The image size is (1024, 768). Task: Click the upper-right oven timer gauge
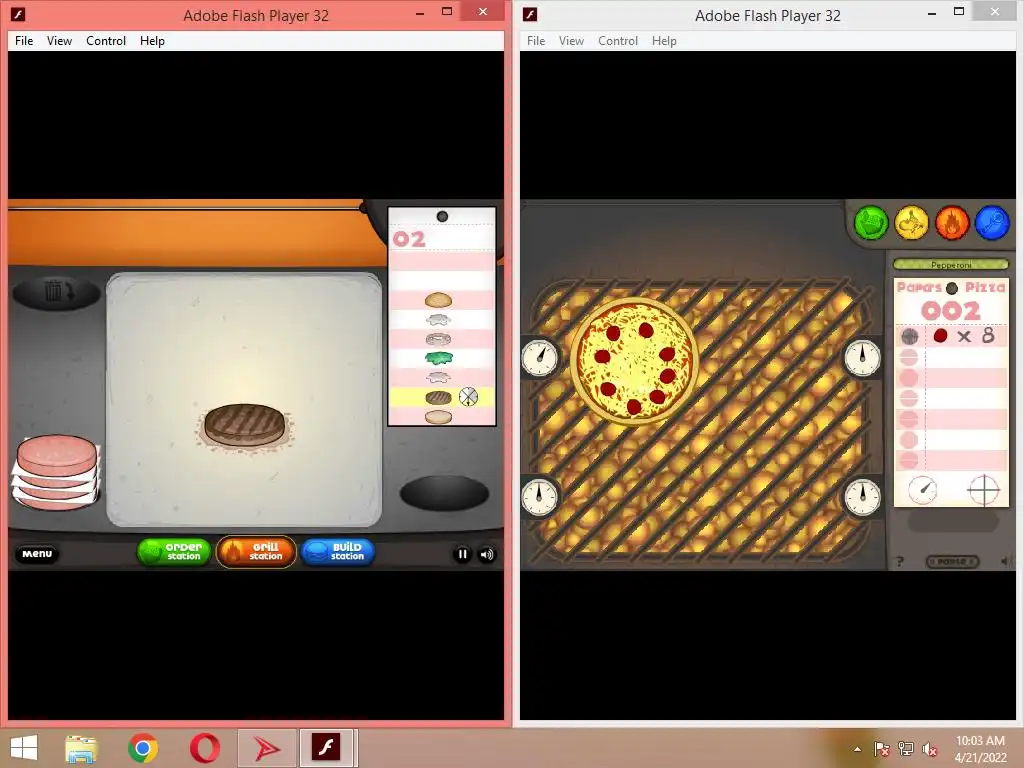point(862,357)
